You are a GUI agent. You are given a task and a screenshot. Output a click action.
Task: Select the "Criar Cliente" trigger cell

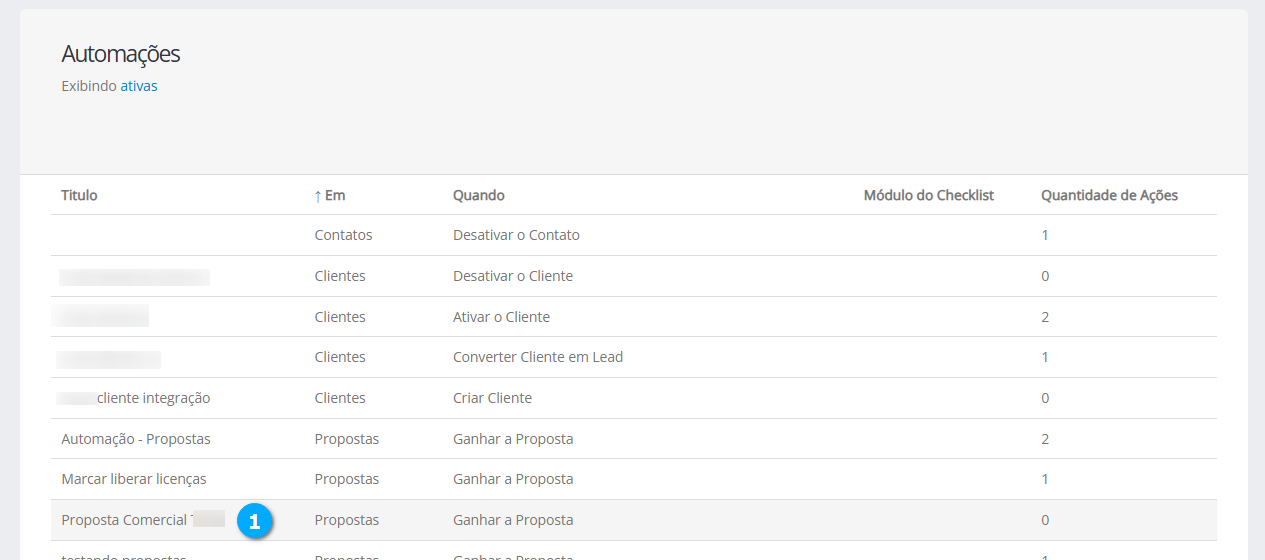pos(492,398)
